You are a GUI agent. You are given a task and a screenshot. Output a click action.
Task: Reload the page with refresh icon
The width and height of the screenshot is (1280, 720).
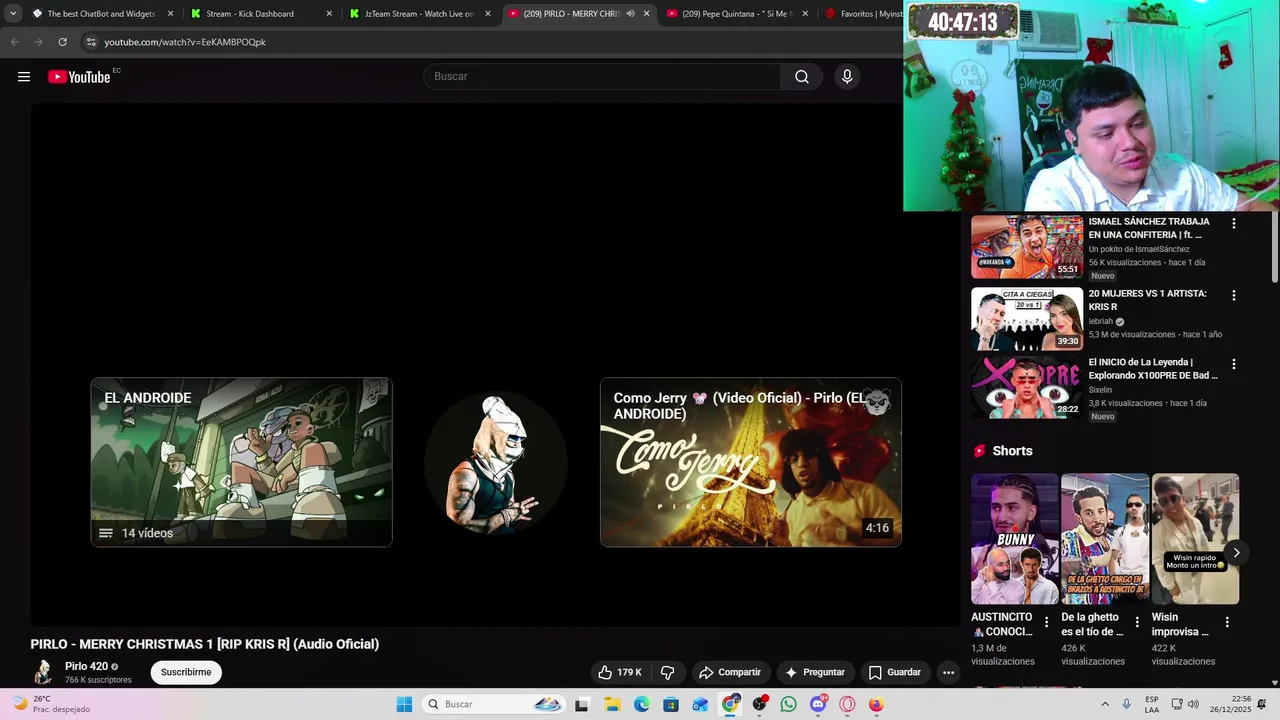tap(62, 42)
